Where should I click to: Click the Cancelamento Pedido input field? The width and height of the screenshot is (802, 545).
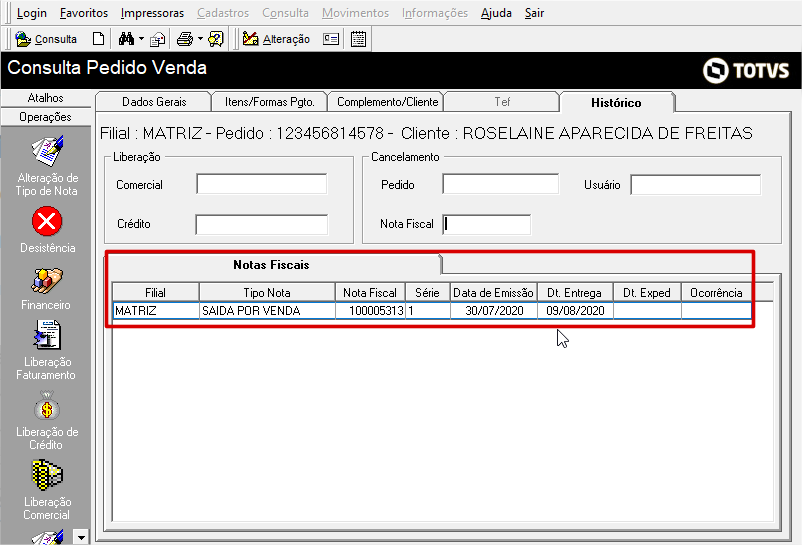[x=500, y=184]
